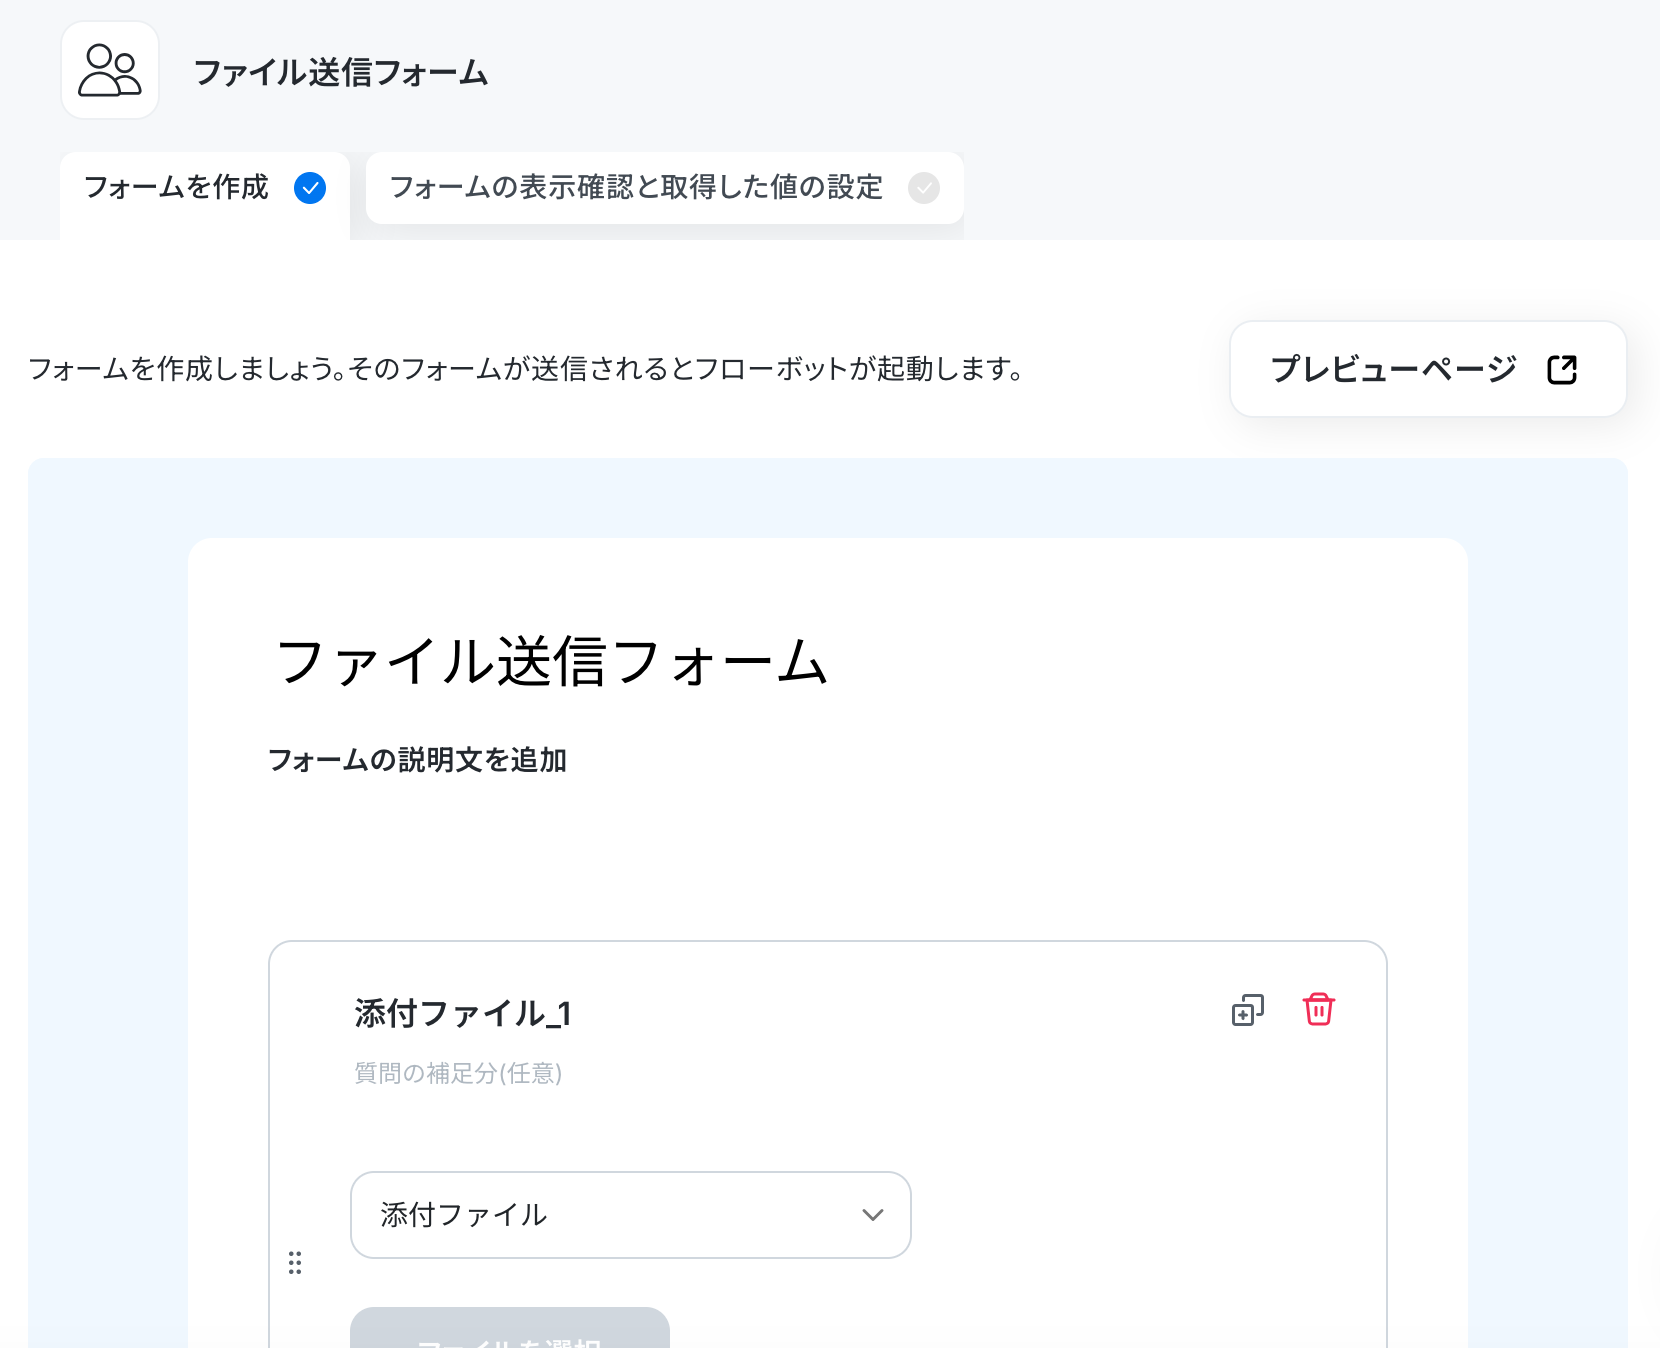The image size is (1660, 1348).
Task: Click the gray checkmark on the second tab
Action: (x=924, y=188)
